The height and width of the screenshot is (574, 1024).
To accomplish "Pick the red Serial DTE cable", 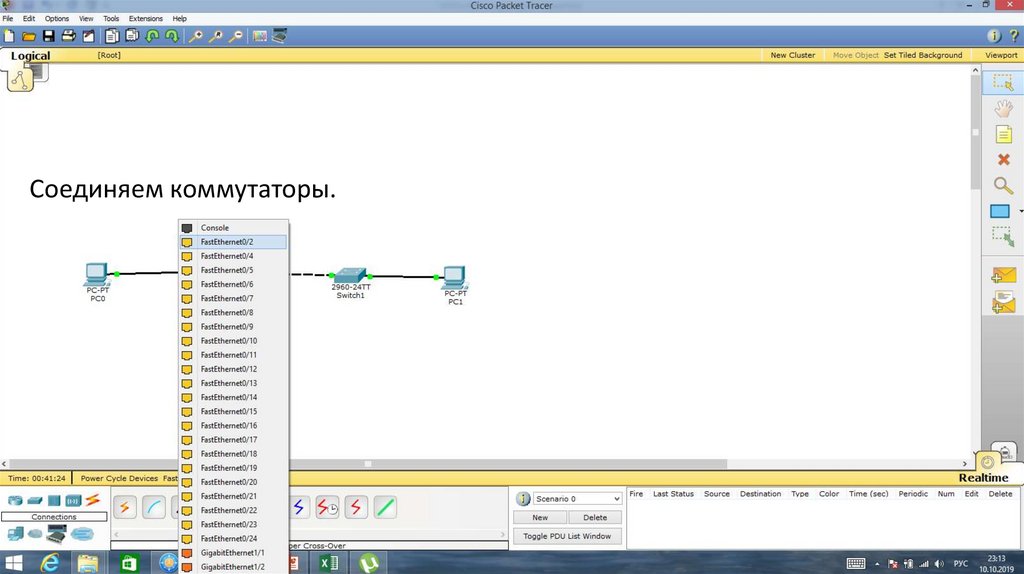I will point(356,507).
